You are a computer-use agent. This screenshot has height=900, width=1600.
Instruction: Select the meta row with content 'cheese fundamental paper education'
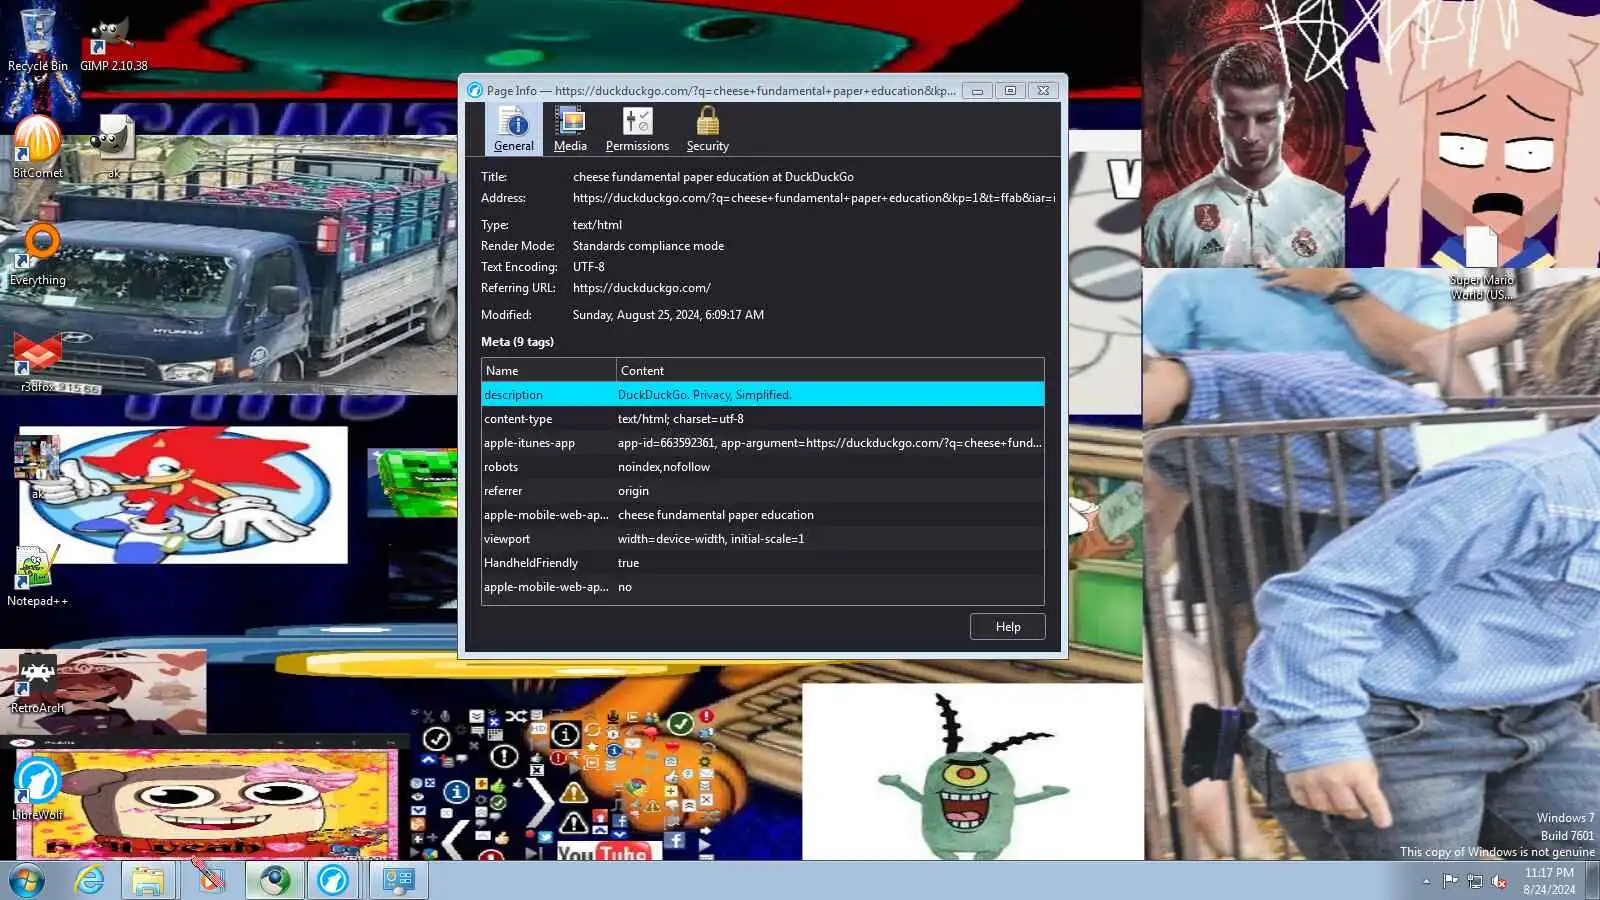pyautogui.click(x=763, y=515)
